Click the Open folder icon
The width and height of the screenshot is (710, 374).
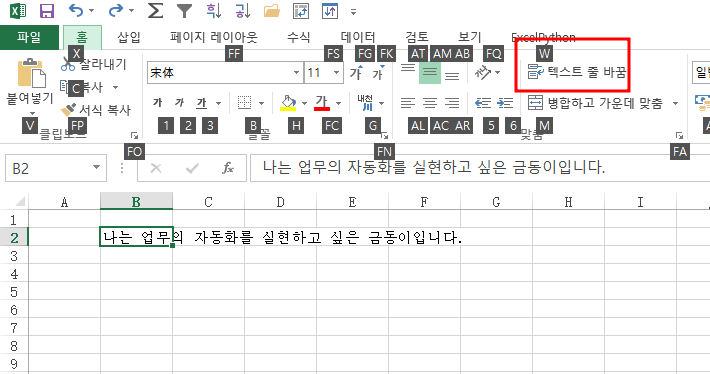point(272,10)
